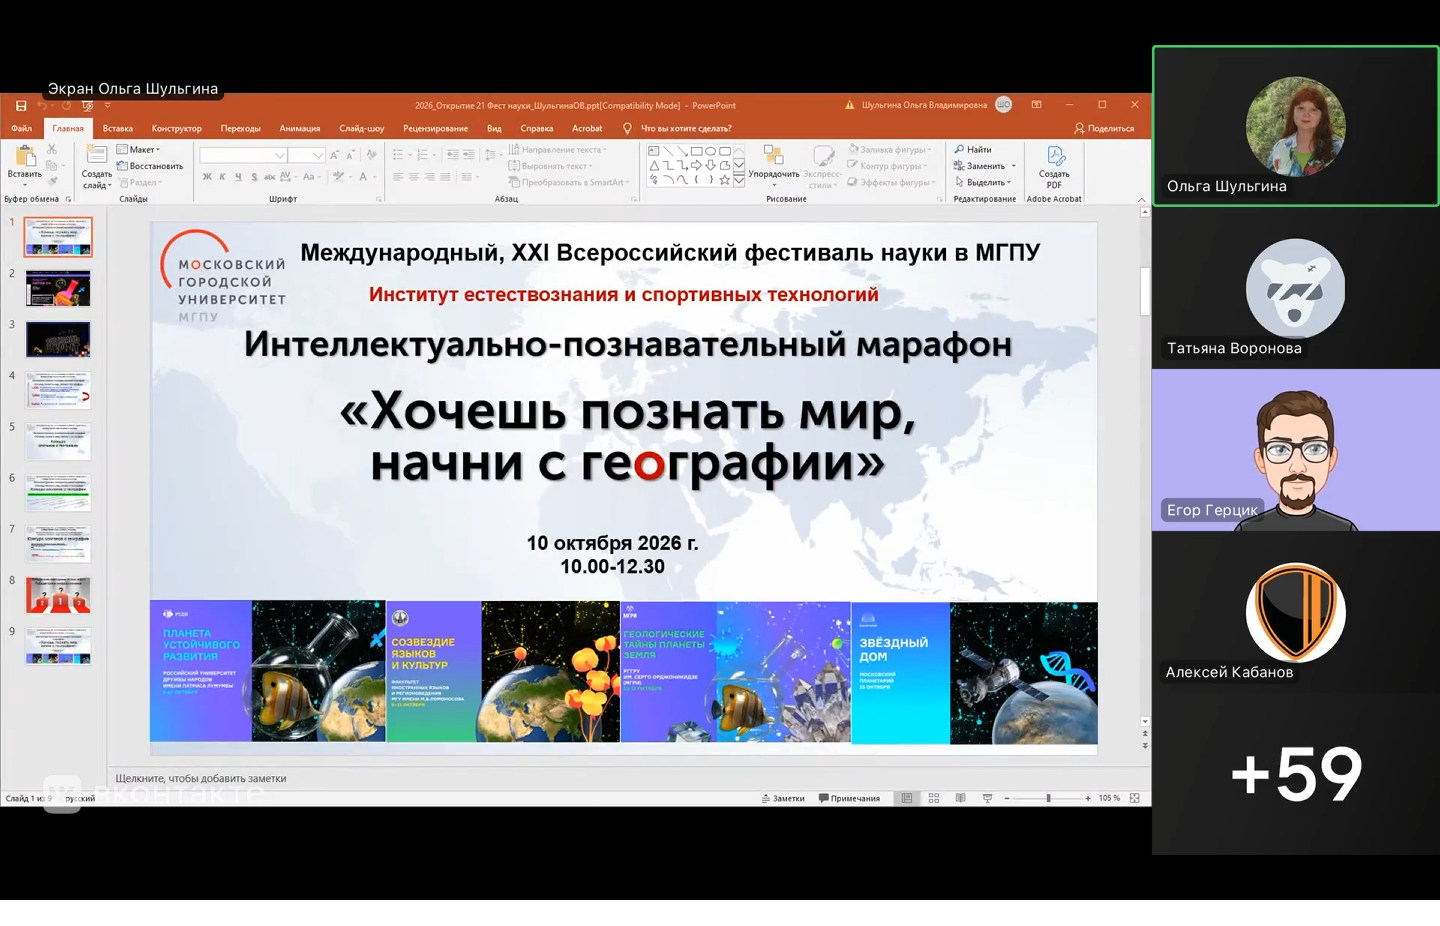Image resolution: width=1440 pixels, height=926 pixels.
Task: Click the clear formatting eraser icon
Action: [x=372, y=155]
